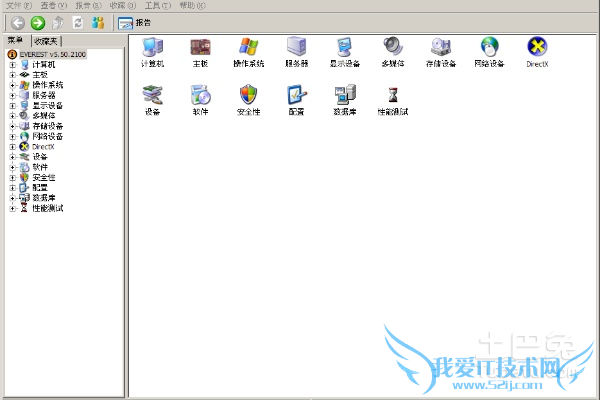Expand the 安全性 tree node
This screenshot has height=400, width=600.
pyautogui.click(x=12, y=178)
